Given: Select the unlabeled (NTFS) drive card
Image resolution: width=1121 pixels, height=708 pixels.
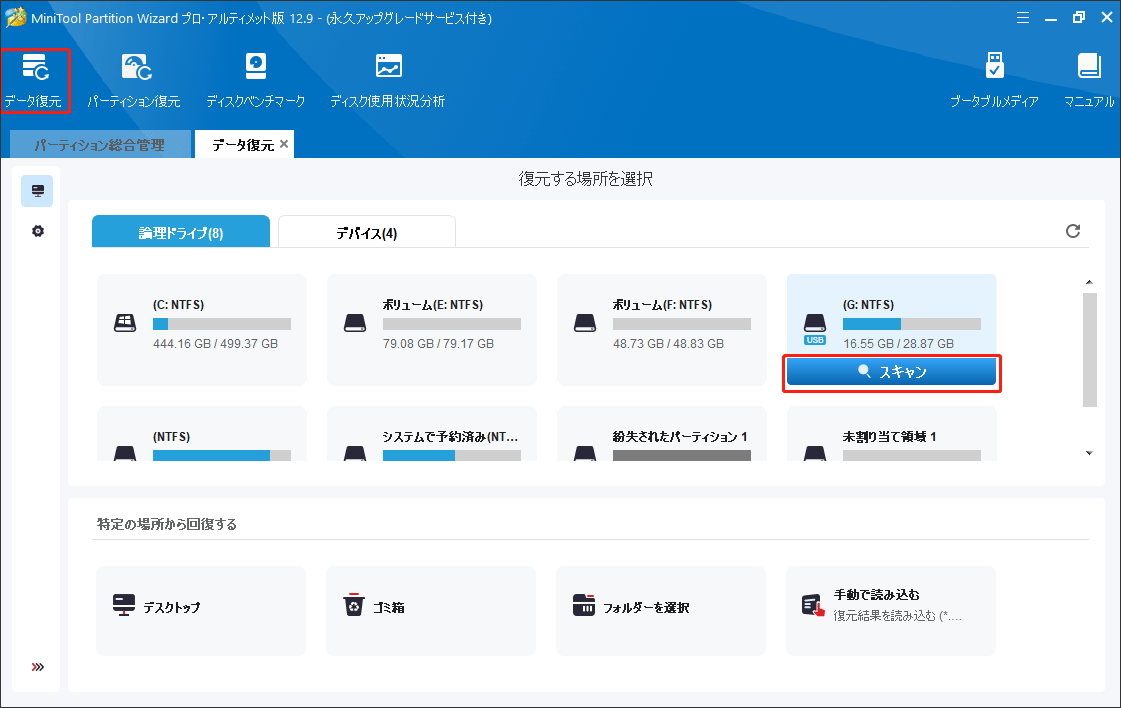Looking at the screenshot, I should tap(202, 434).
